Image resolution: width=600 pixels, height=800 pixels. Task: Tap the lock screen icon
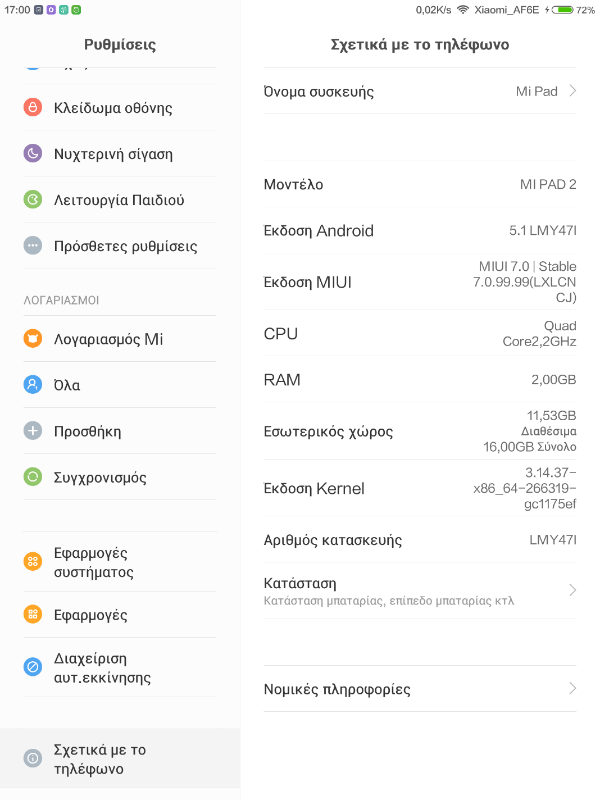33,108
